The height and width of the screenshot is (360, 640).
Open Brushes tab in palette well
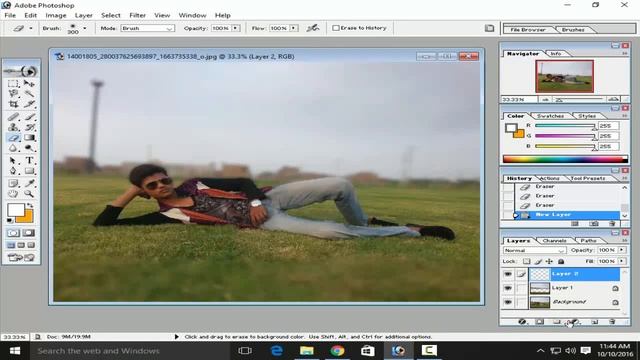(573, 29)
